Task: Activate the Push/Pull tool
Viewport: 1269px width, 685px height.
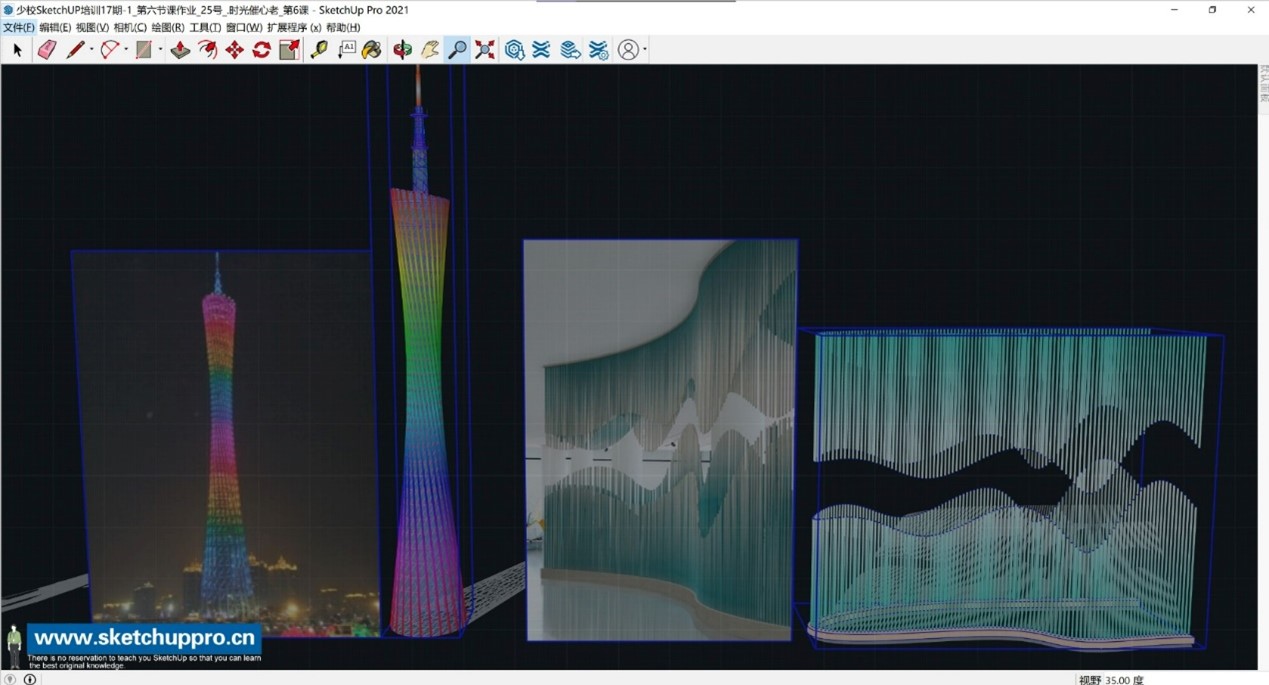Action: tap(180, 50)
